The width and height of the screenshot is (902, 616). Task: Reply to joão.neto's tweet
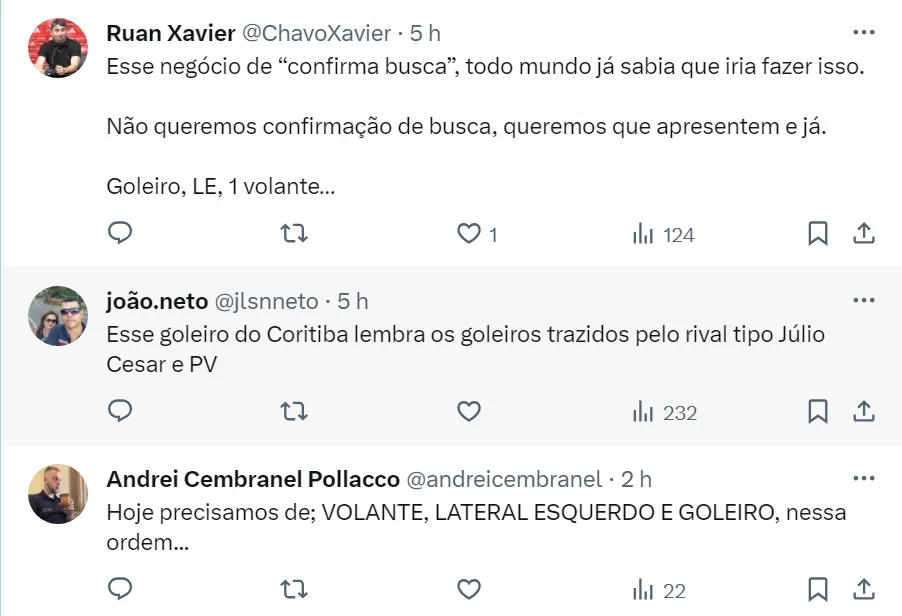(120, 412)
